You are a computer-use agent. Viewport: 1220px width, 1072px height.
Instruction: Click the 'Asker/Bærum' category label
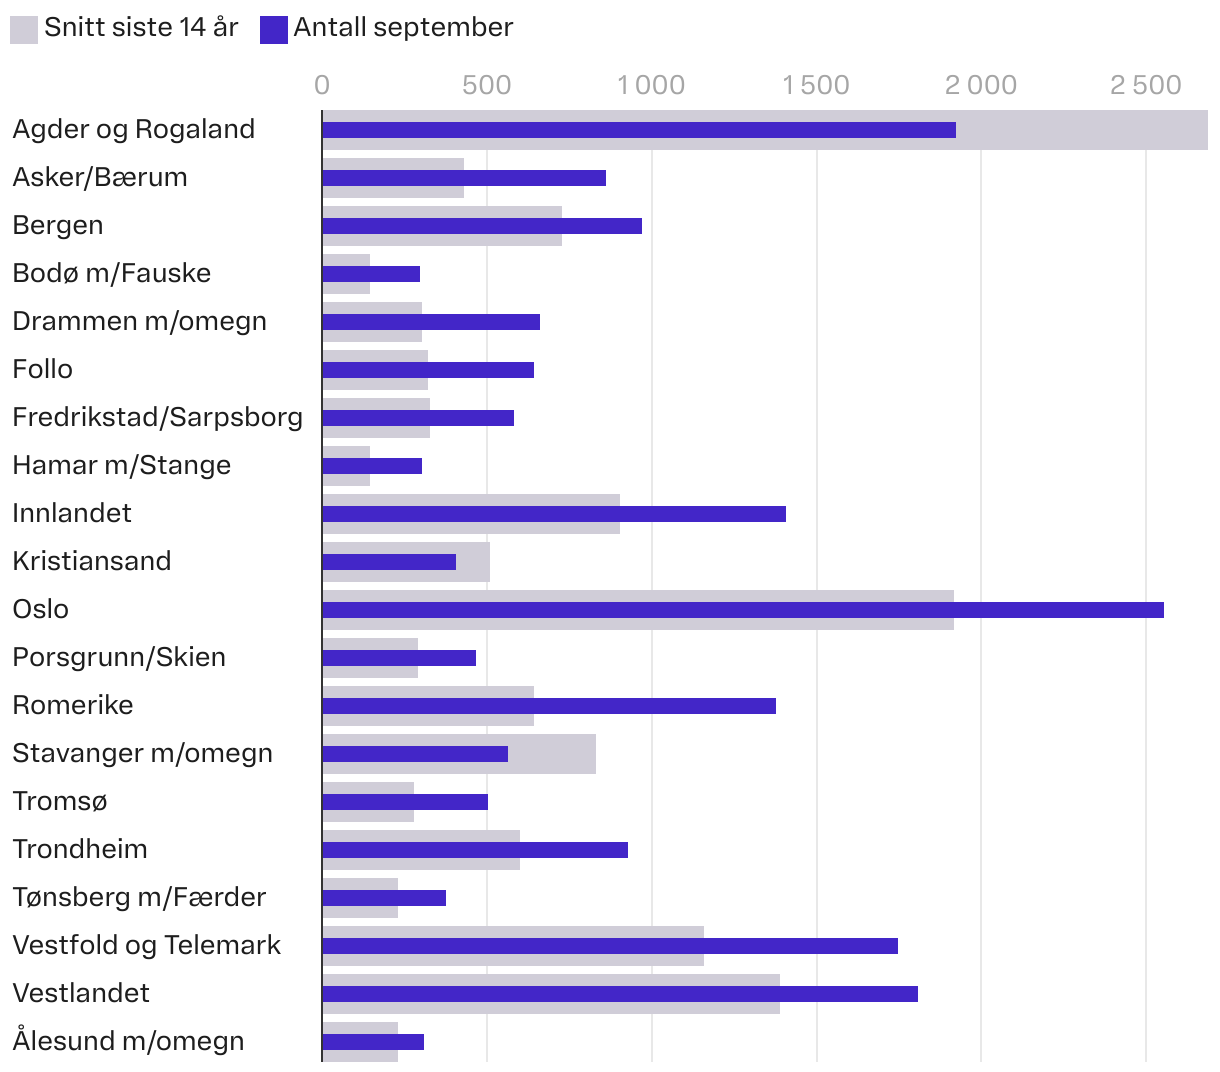tap(100, 177)
